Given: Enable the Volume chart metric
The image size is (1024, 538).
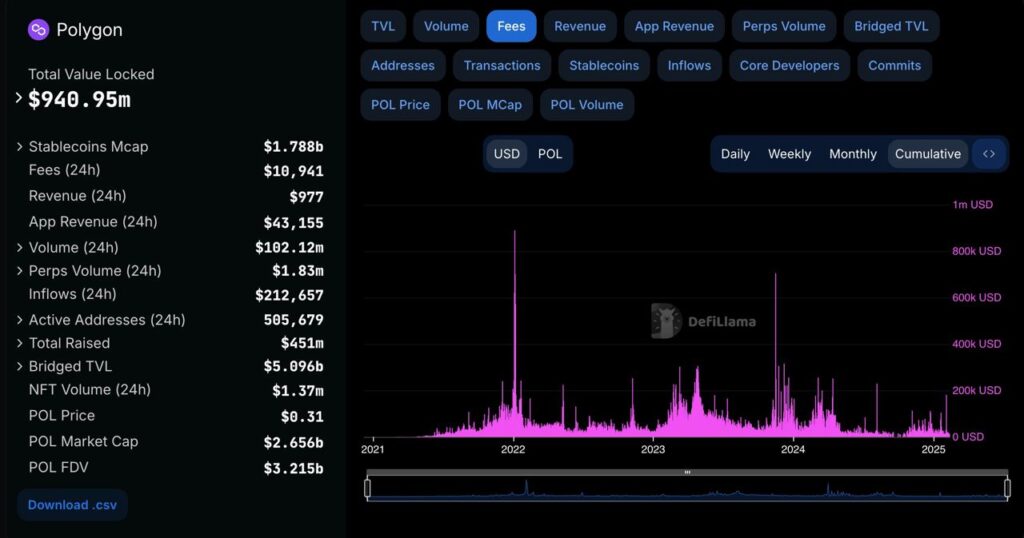Looking at the screenshot, I should point(446,26).
